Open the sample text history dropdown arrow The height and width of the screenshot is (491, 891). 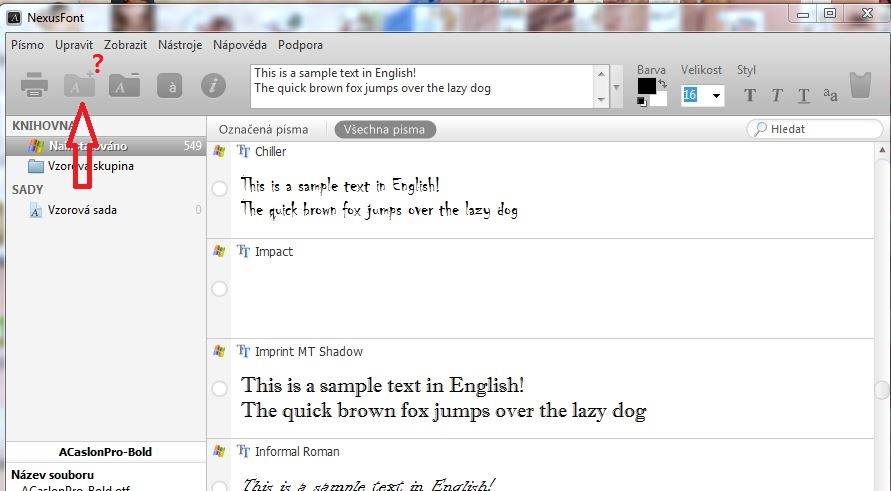pyautogui.click(x=616, y=87)
